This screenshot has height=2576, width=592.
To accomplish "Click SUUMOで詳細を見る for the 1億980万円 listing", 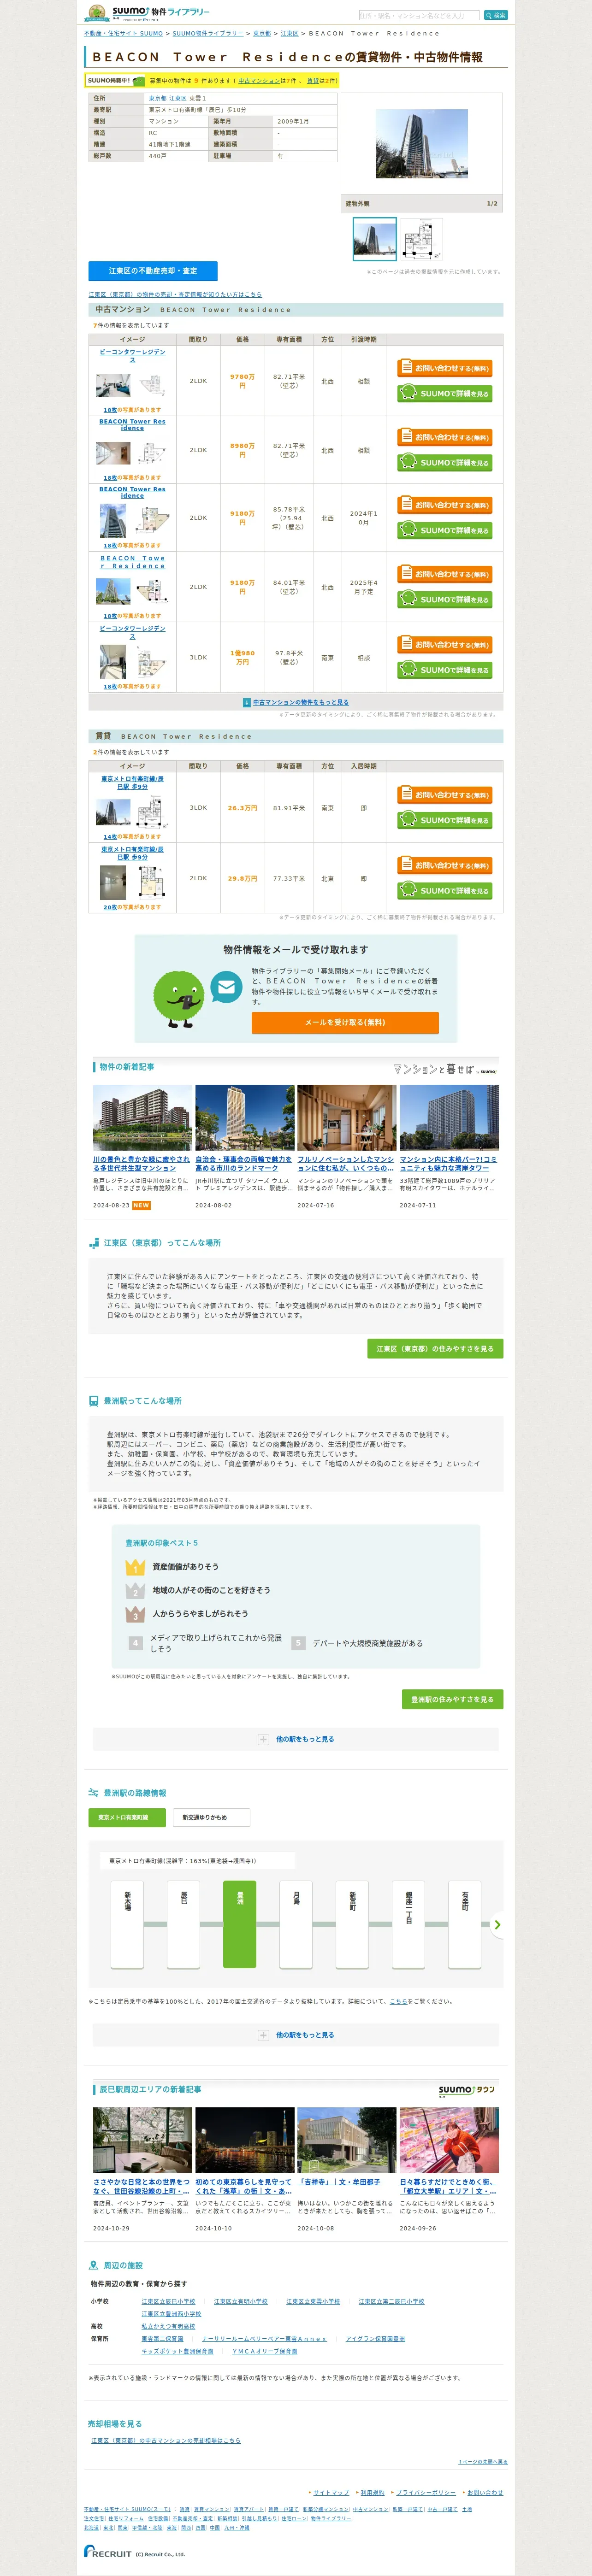I will [x=445, y=670].
